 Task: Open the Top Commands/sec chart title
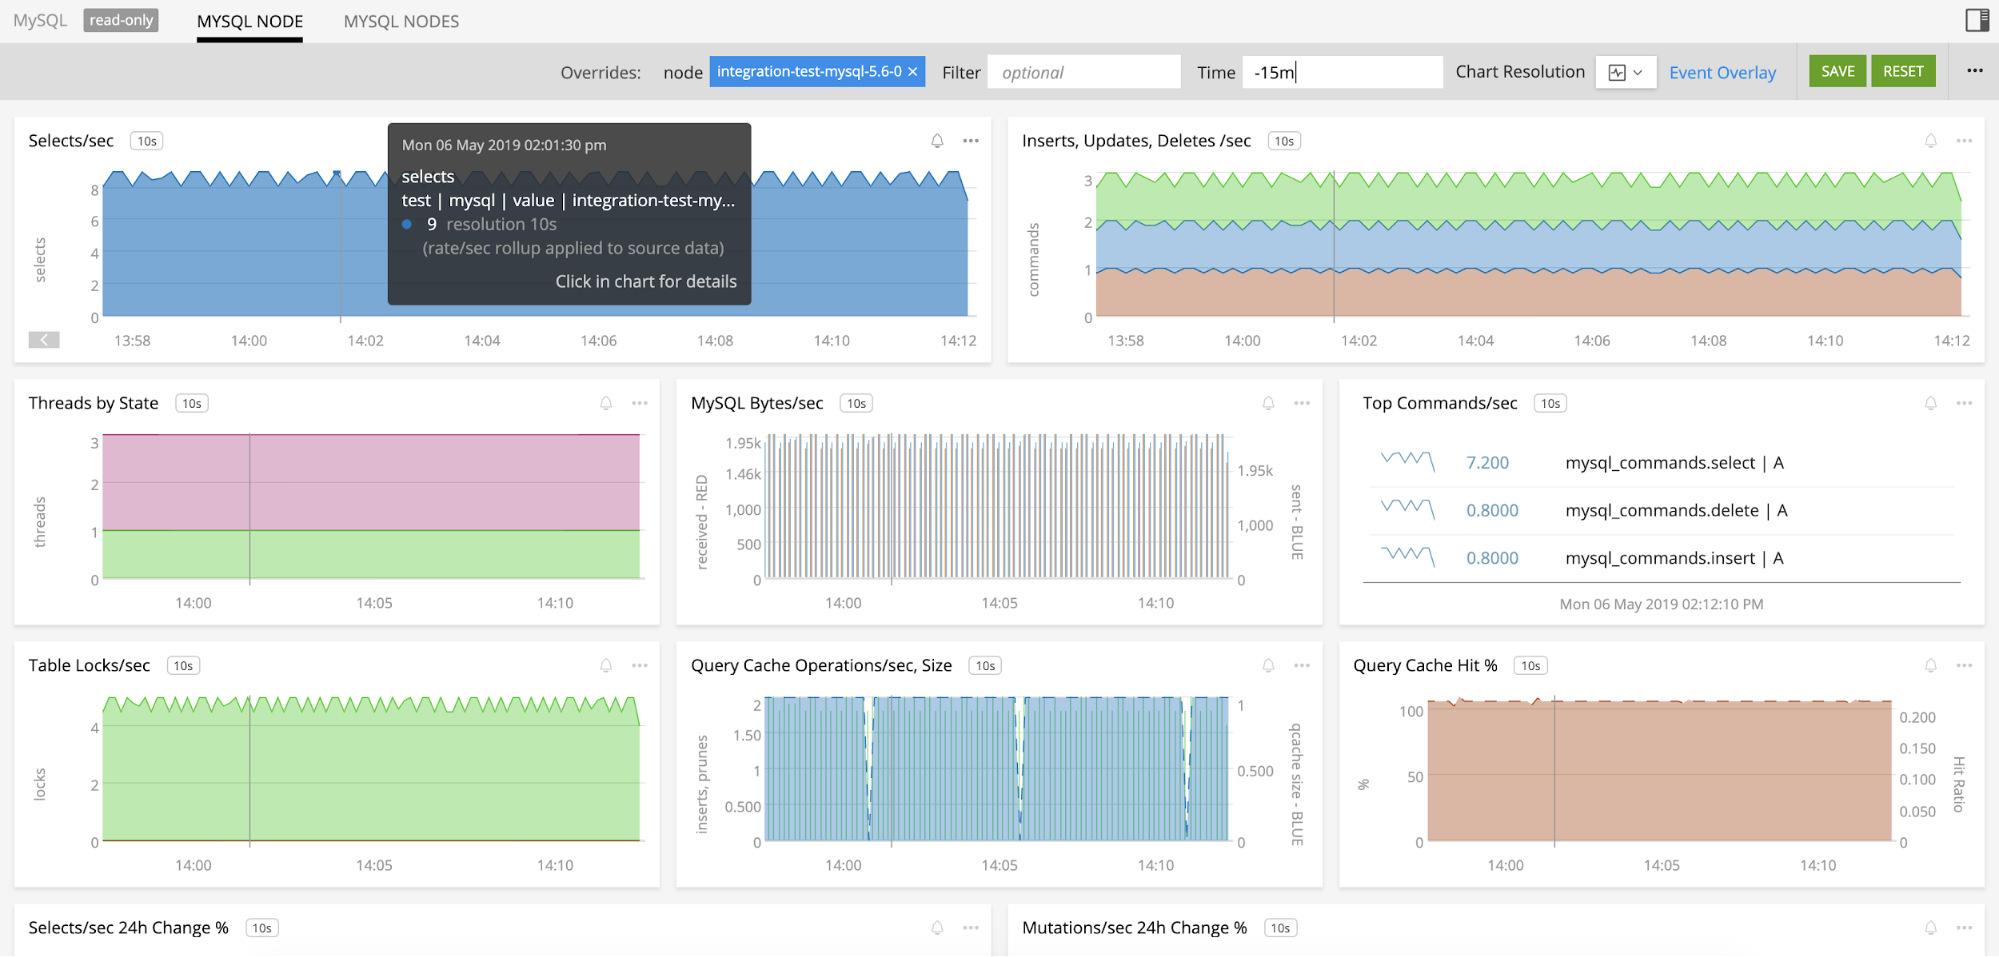1439,403
